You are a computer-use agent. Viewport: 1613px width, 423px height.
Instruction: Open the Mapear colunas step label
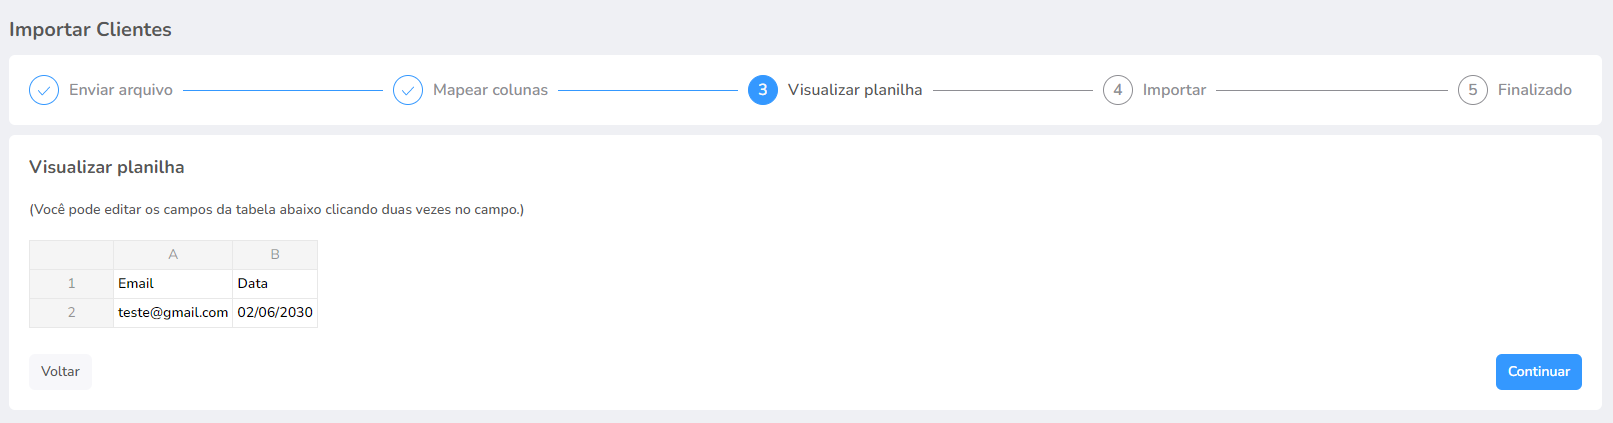pyautogui.click(x=490, y=90)
